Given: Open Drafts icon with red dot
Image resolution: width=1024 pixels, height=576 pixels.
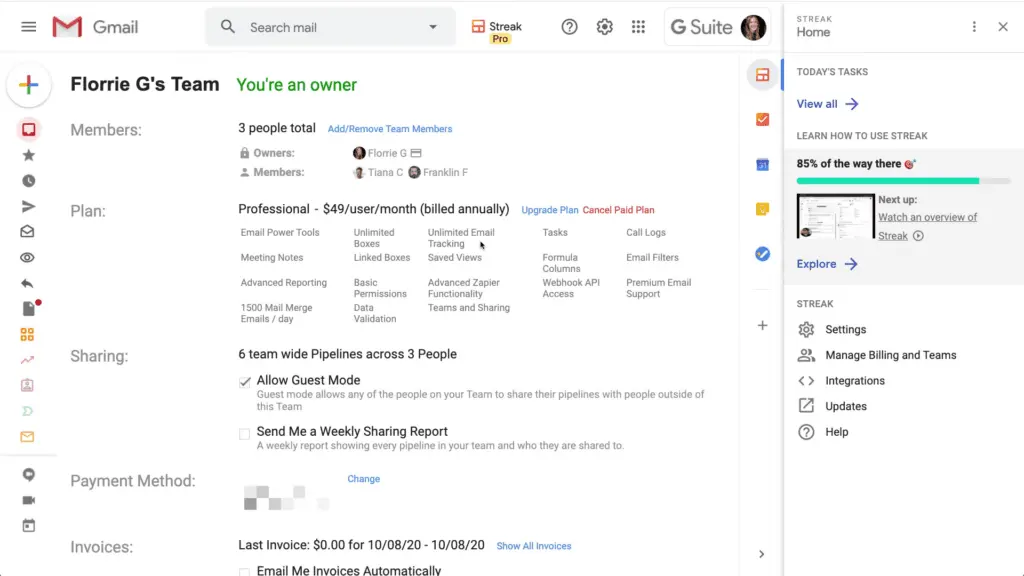Looking at the screenshot, I should pyautogui.click(x=29, y=308).
